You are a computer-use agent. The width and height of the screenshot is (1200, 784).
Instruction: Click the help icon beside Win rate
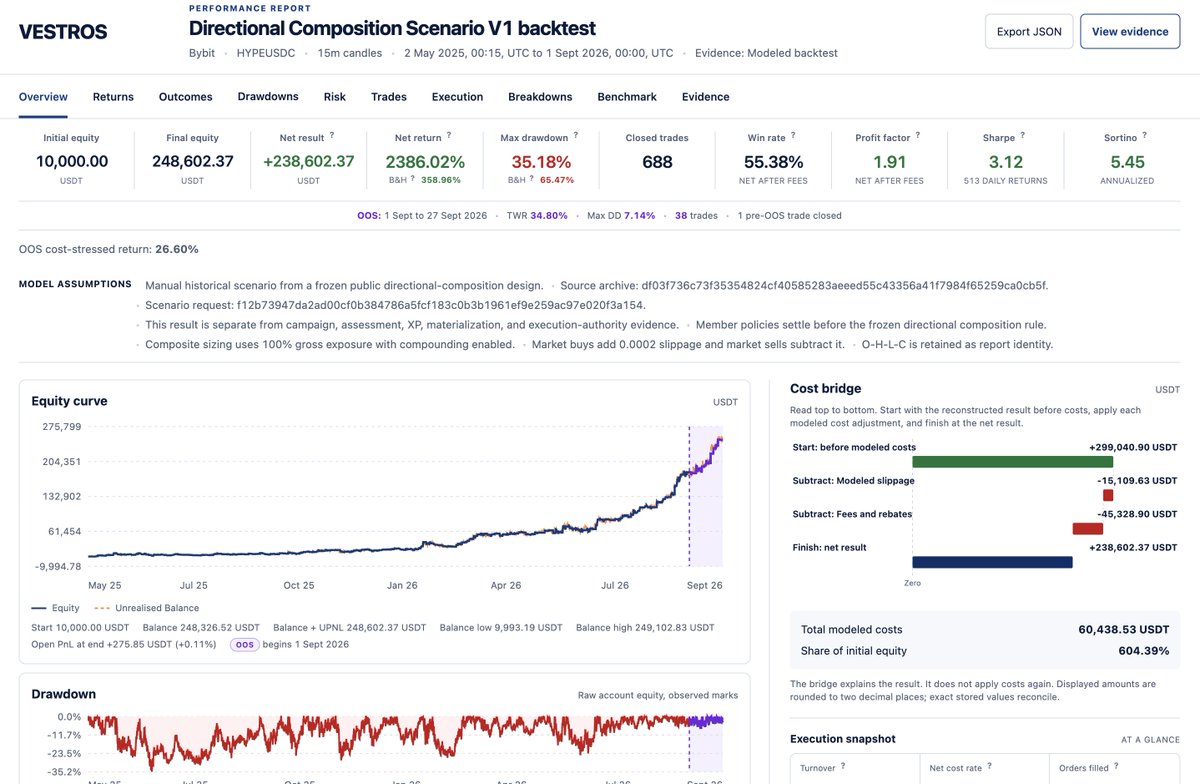click(793, 135)
